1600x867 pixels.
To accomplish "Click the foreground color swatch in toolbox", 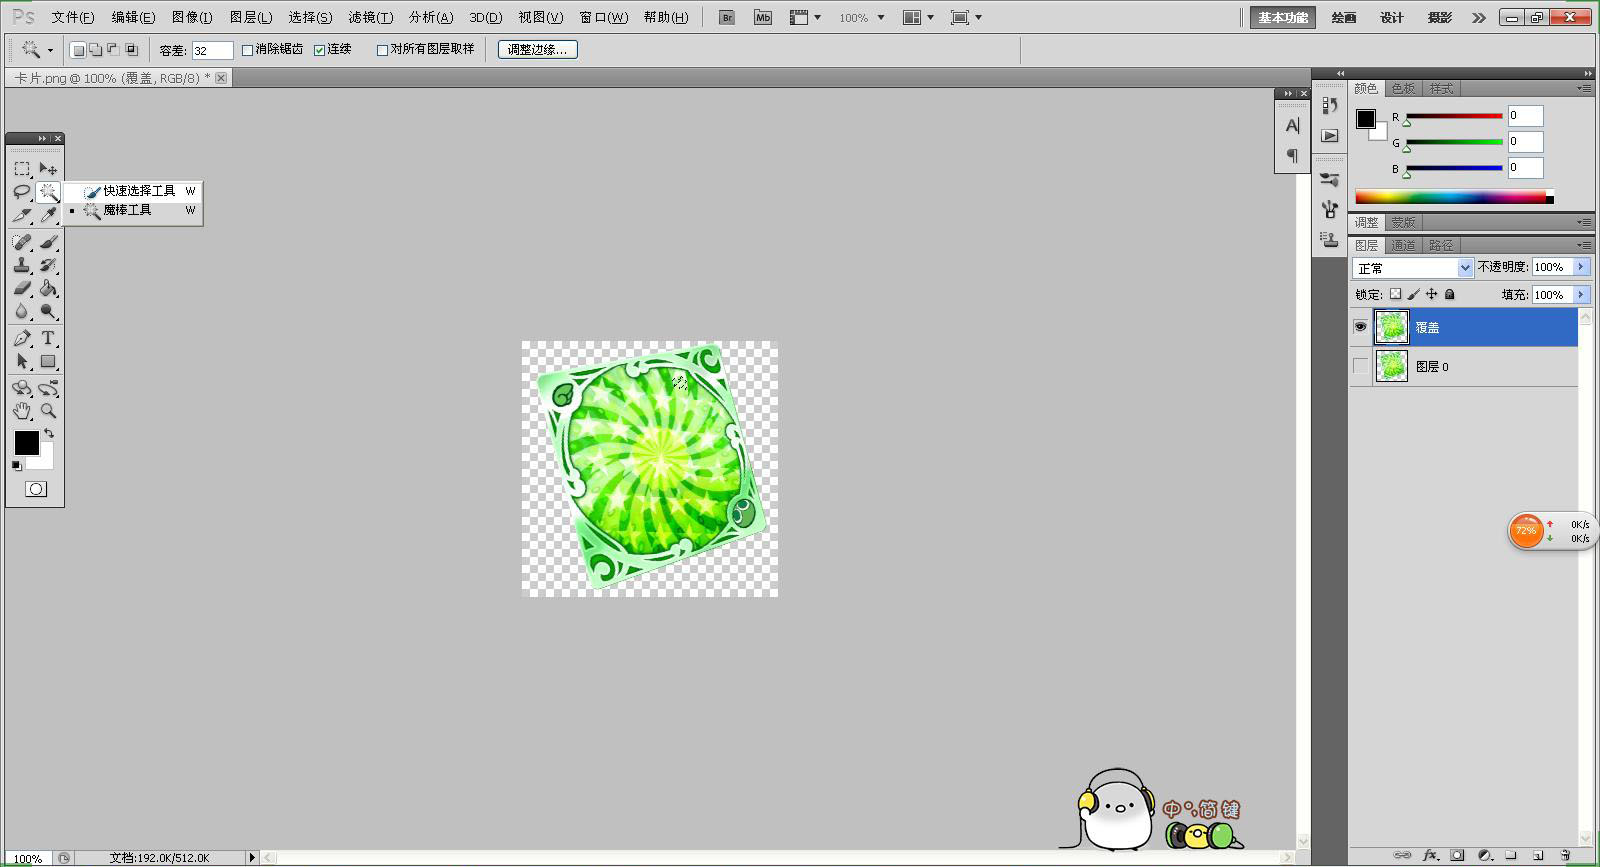I will point(26,443).
